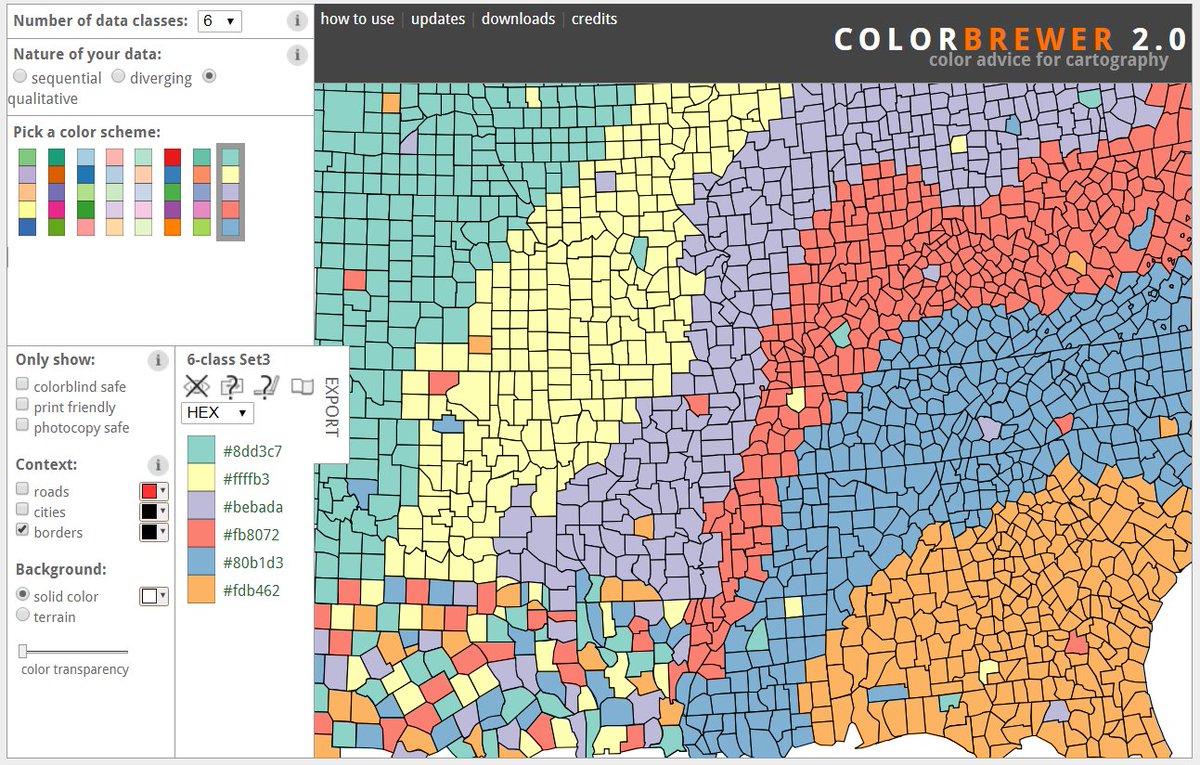Click the hex code text #bebada

(253, 507)
